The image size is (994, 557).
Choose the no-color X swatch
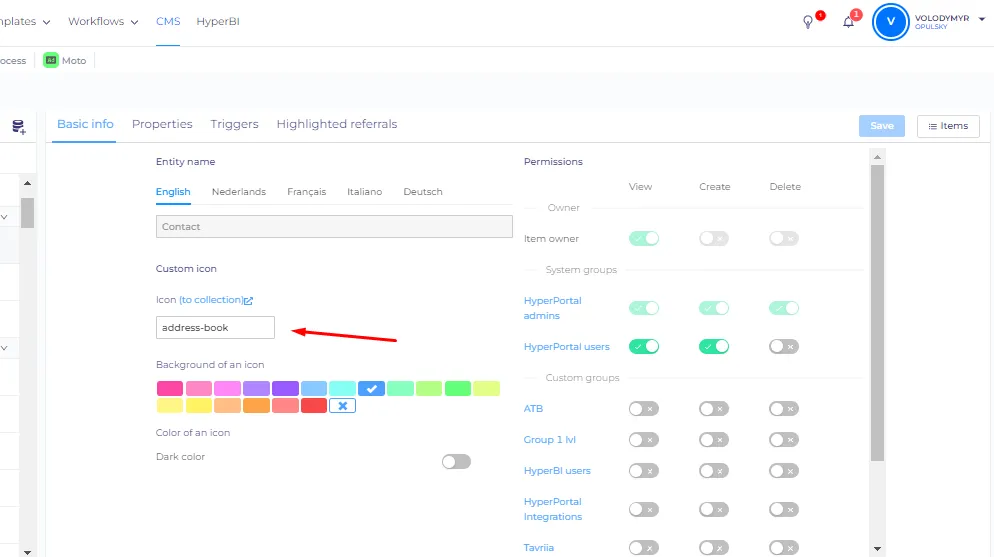tap(342, 406)
